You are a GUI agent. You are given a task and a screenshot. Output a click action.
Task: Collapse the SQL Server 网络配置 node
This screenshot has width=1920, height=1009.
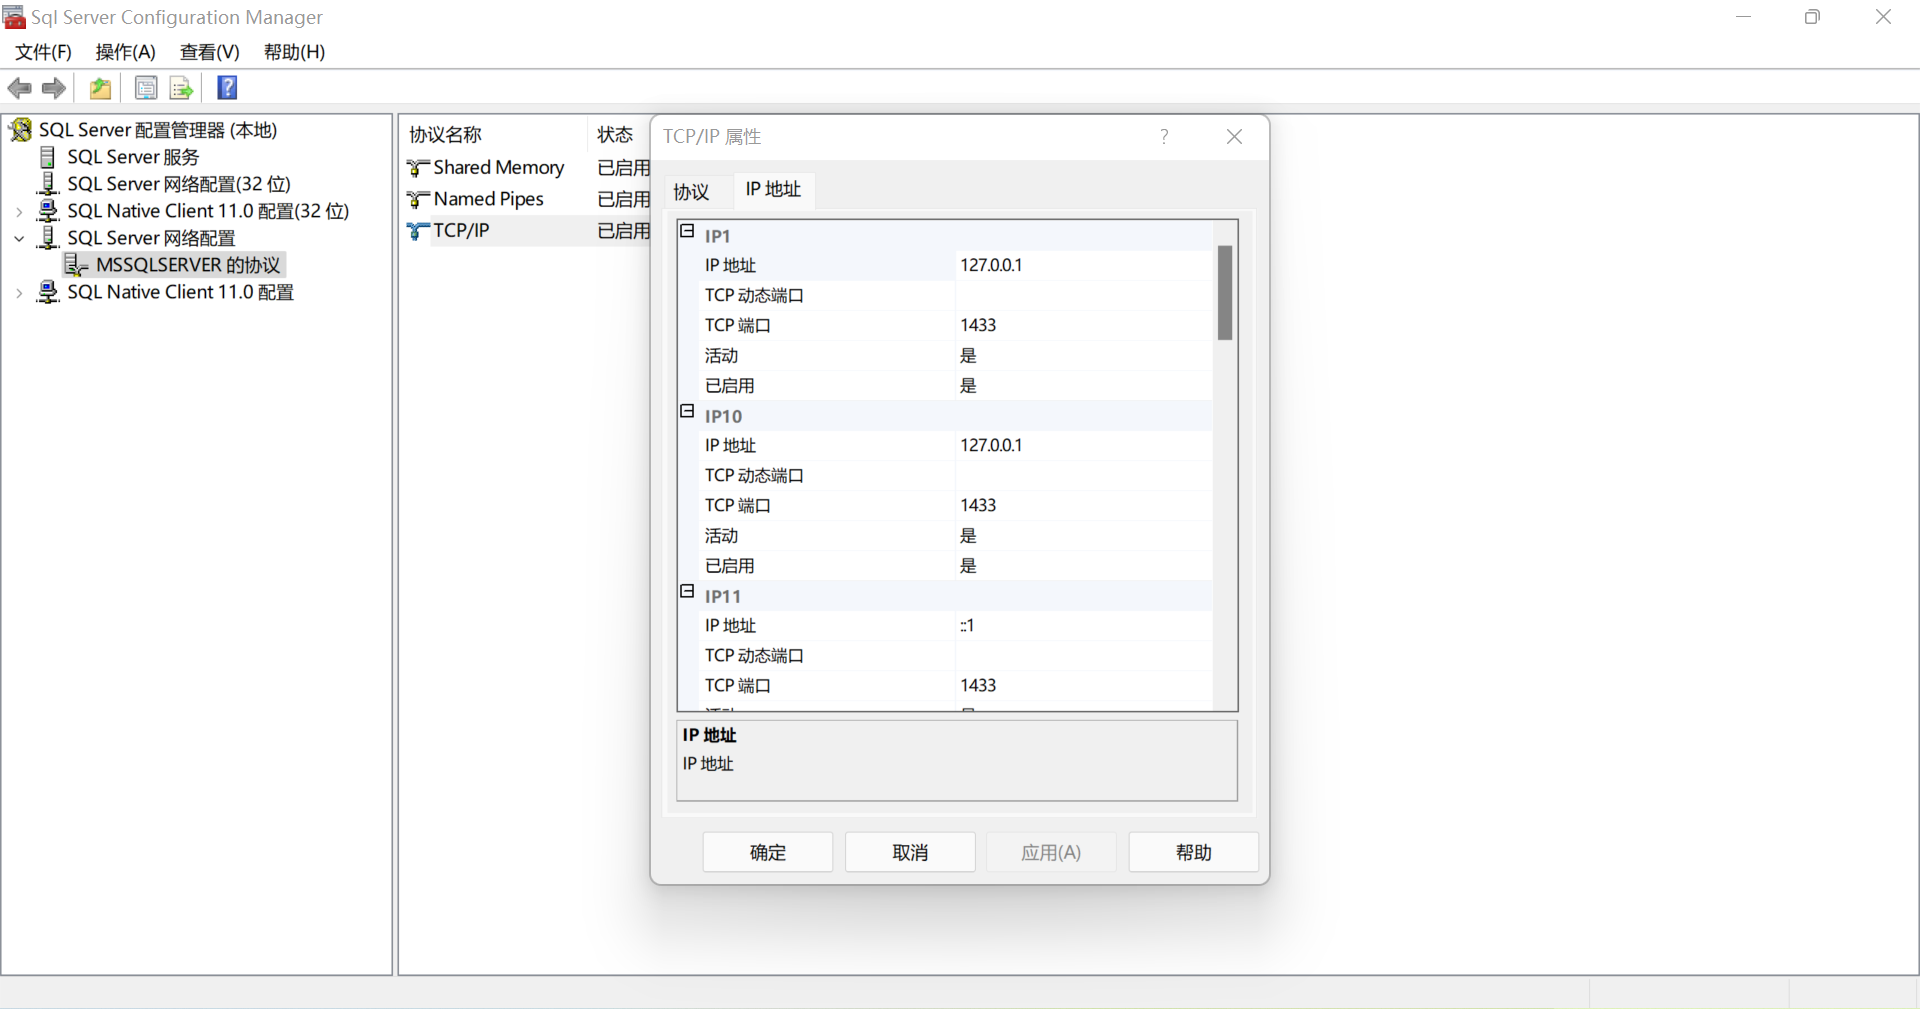point(19,239)
